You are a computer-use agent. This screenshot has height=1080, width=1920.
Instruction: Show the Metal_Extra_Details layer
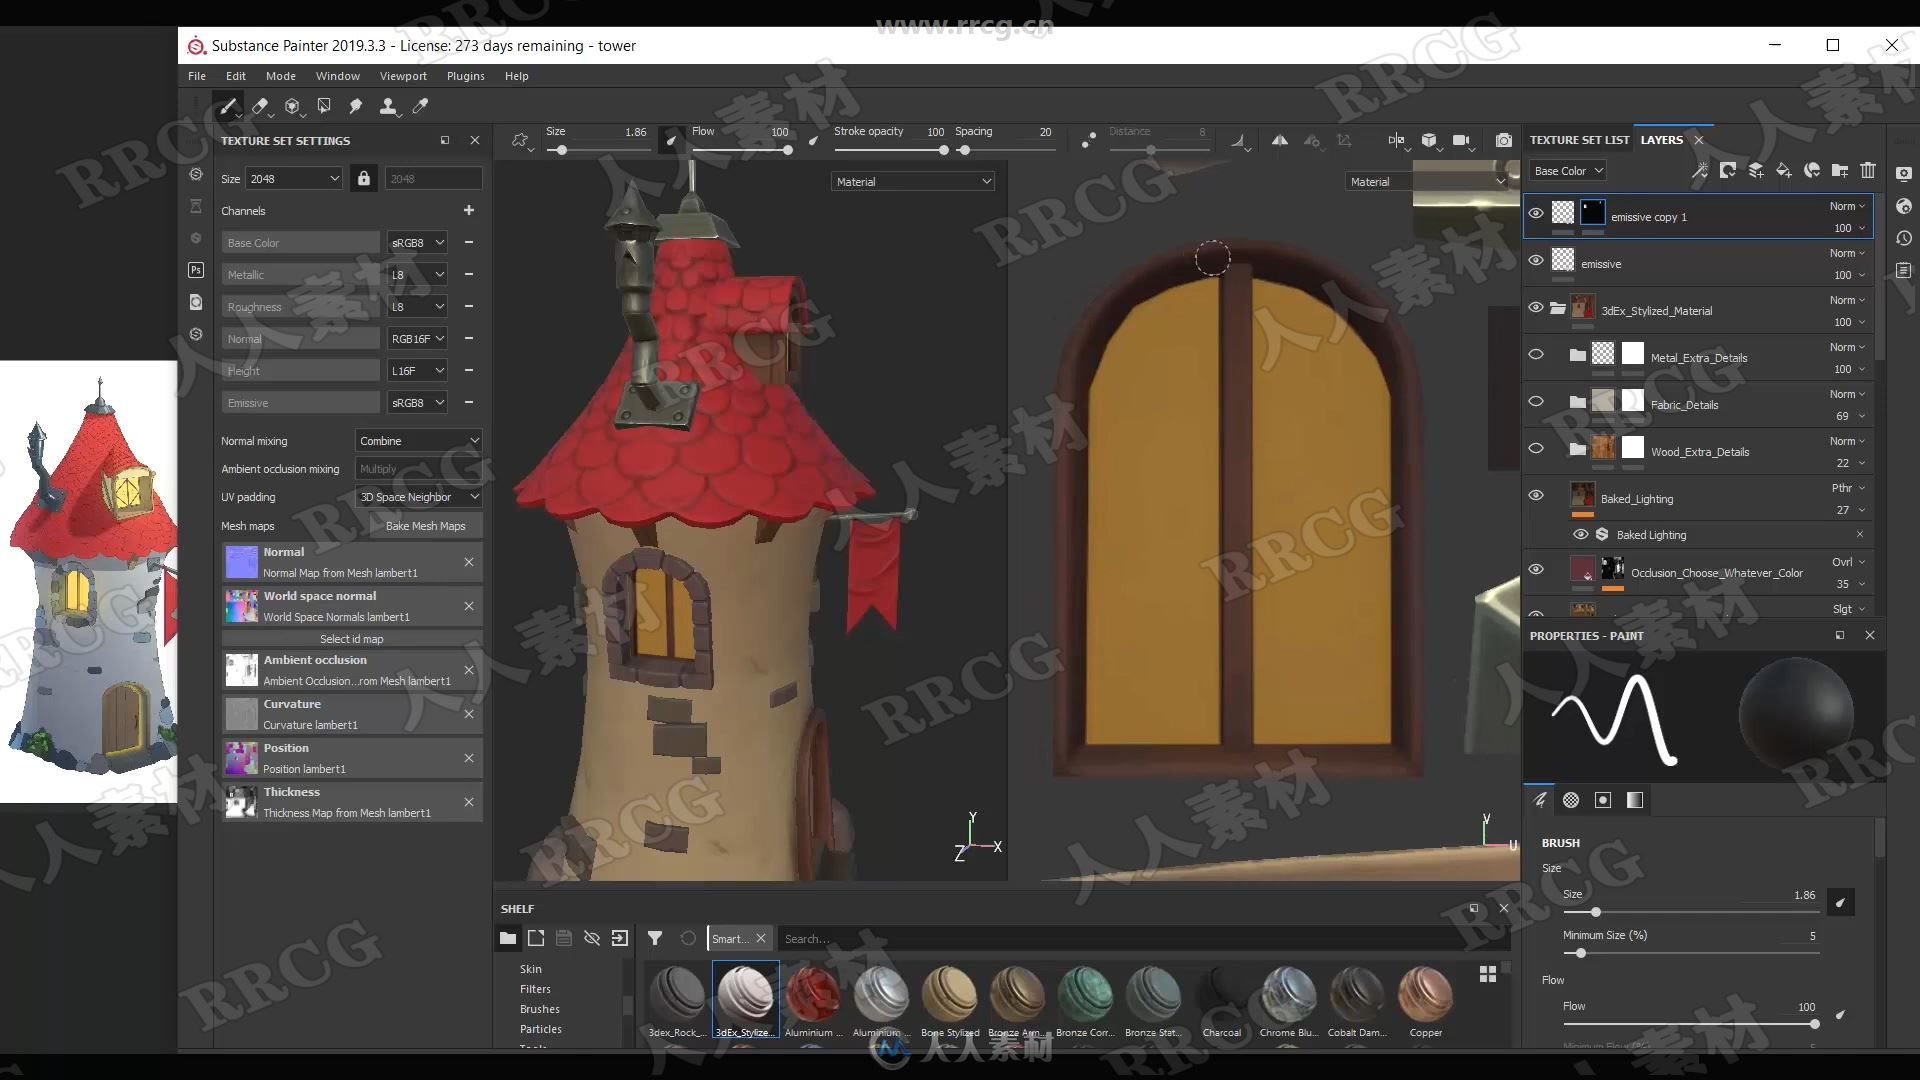pos(1536,354)
